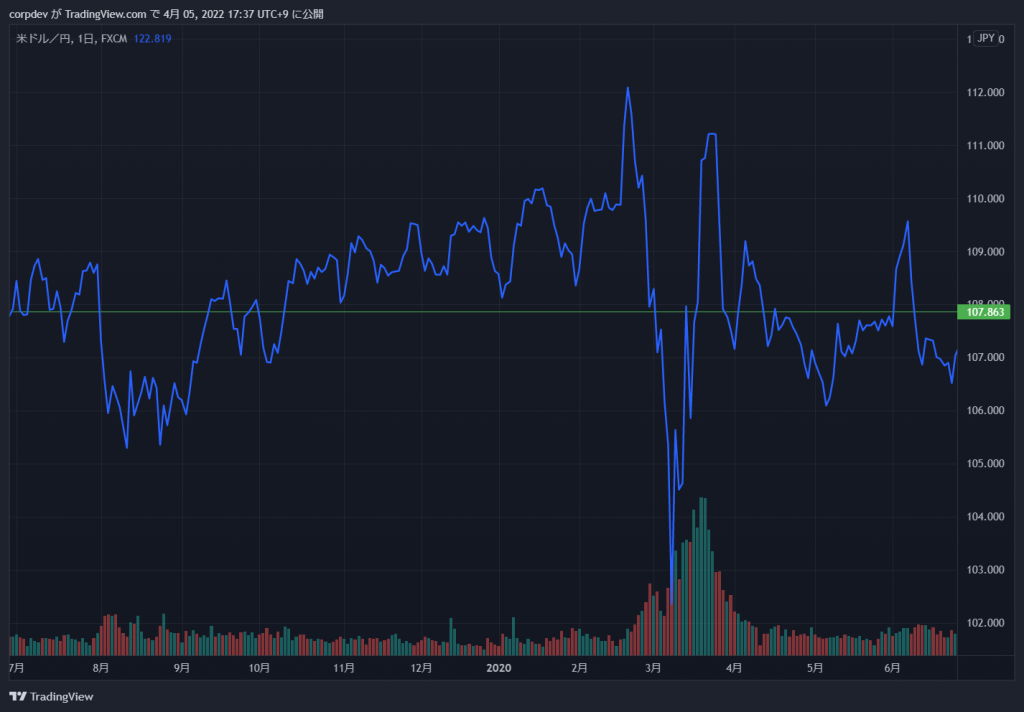Click the 109.000 price axis label
The width and height of the screenshot is (1024, 712).
[985, 251]
